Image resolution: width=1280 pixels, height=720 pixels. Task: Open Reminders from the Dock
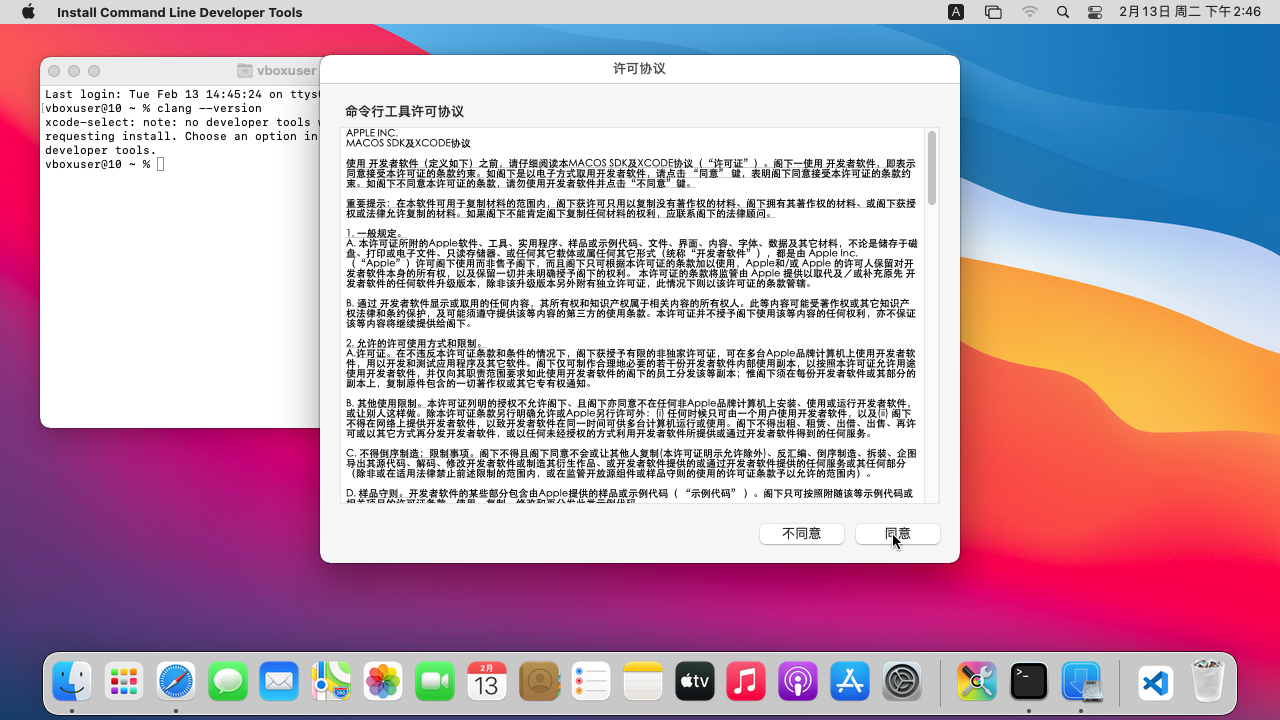591,682
